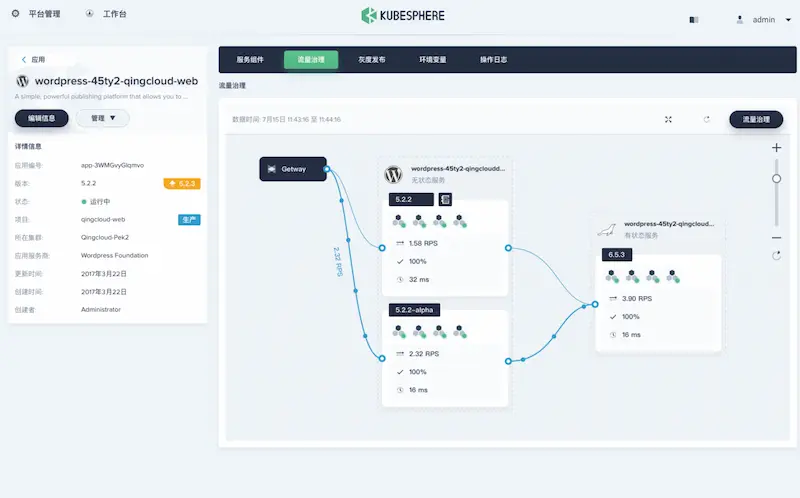Zoom in graph with plus icon
Image resolution: width=800 pixels, height=498 pixels.
pos(777,147)
